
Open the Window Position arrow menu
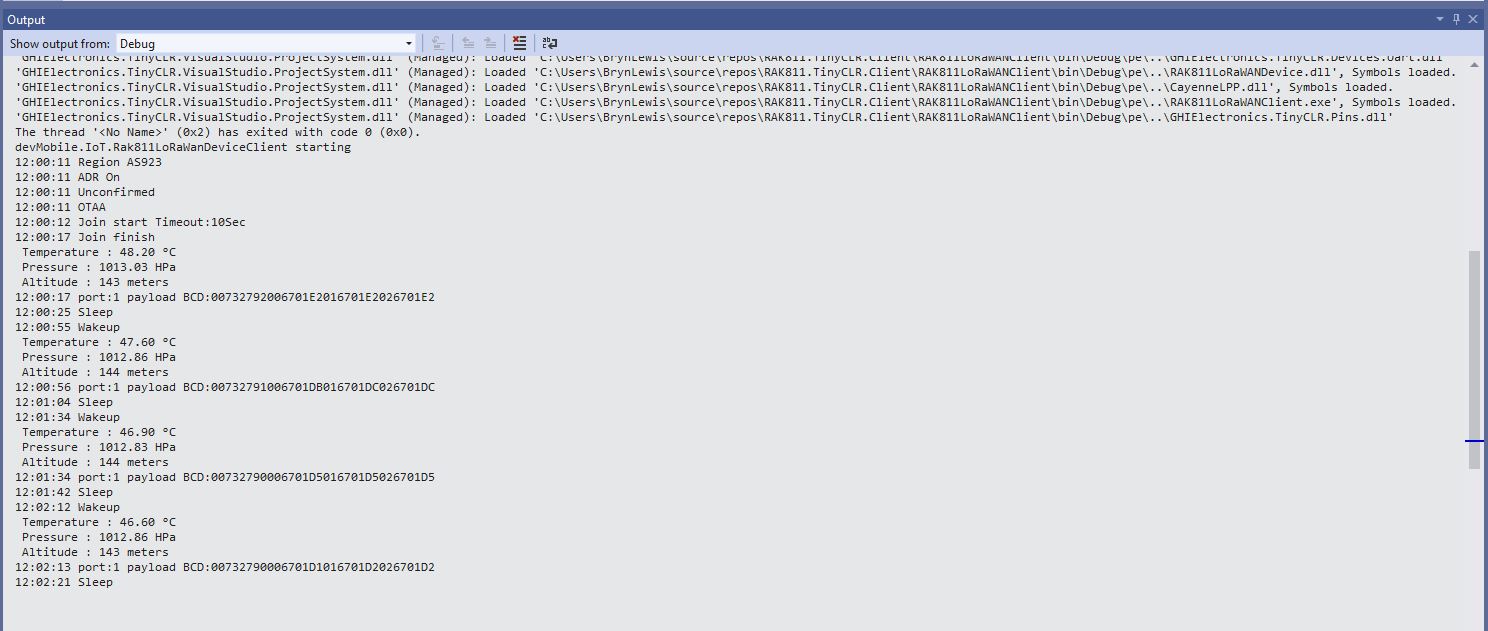coord(1440,19)
